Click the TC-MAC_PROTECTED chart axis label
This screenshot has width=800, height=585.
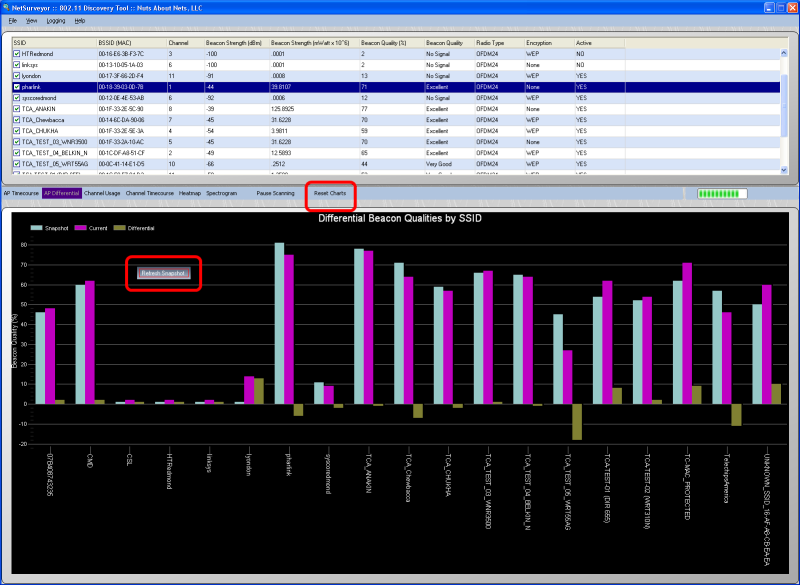tap(687, 487)
